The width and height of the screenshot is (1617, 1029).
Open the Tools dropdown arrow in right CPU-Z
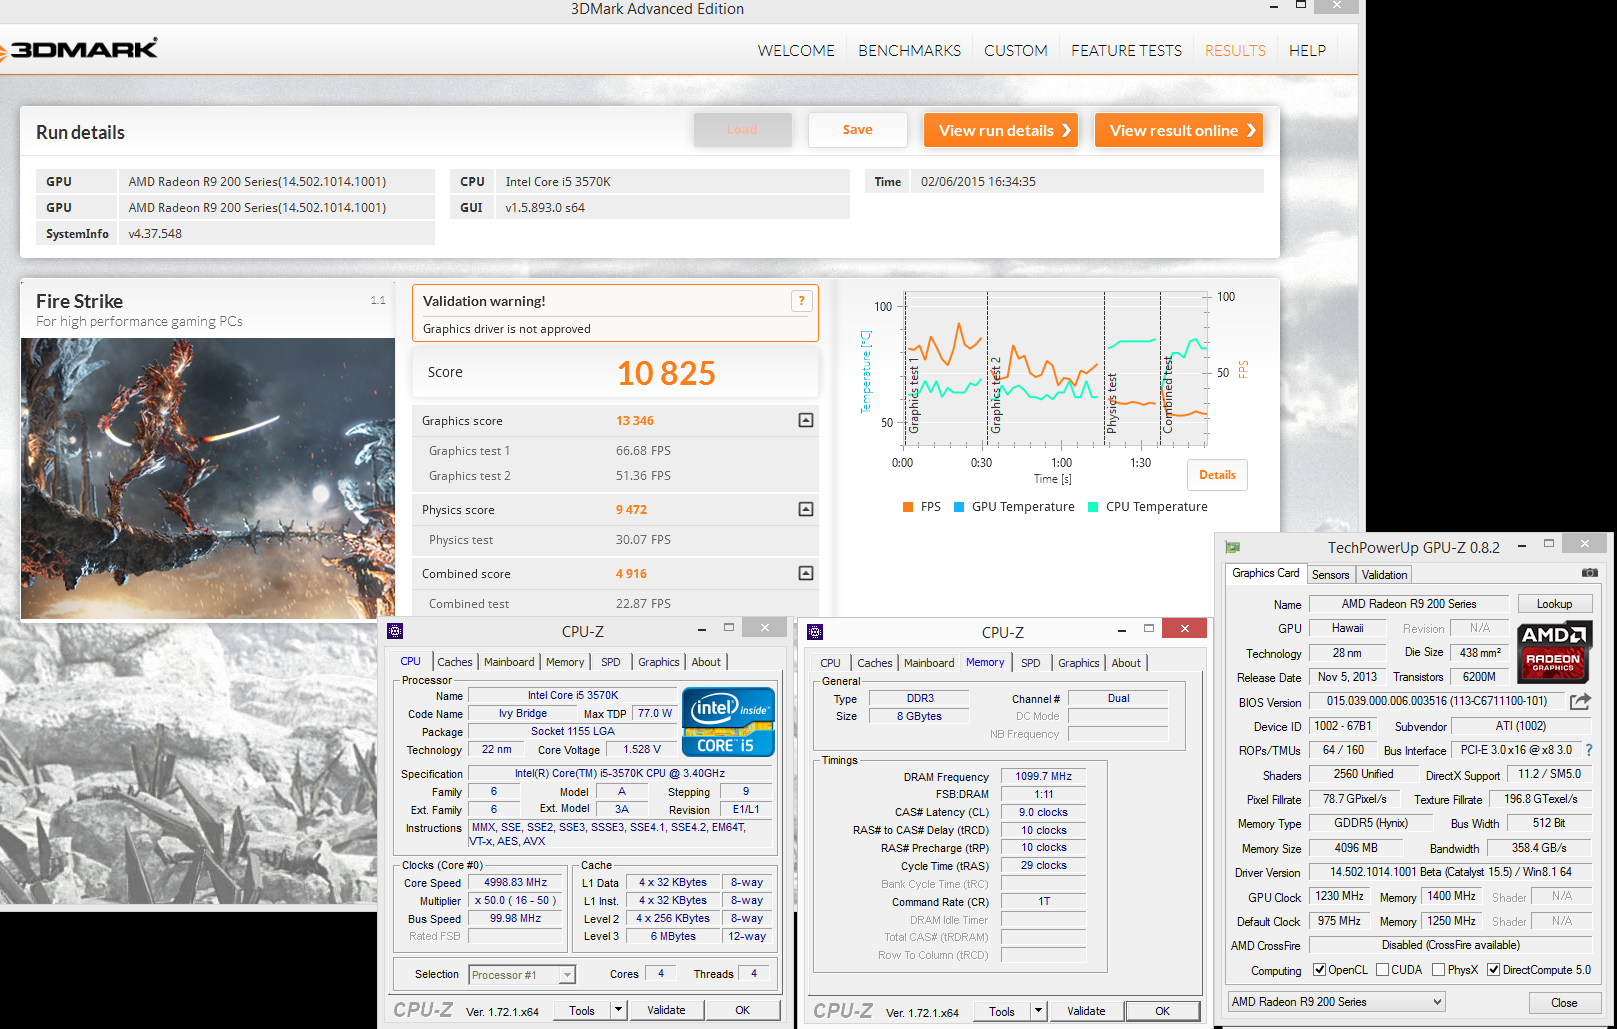click(1038, 1011)
